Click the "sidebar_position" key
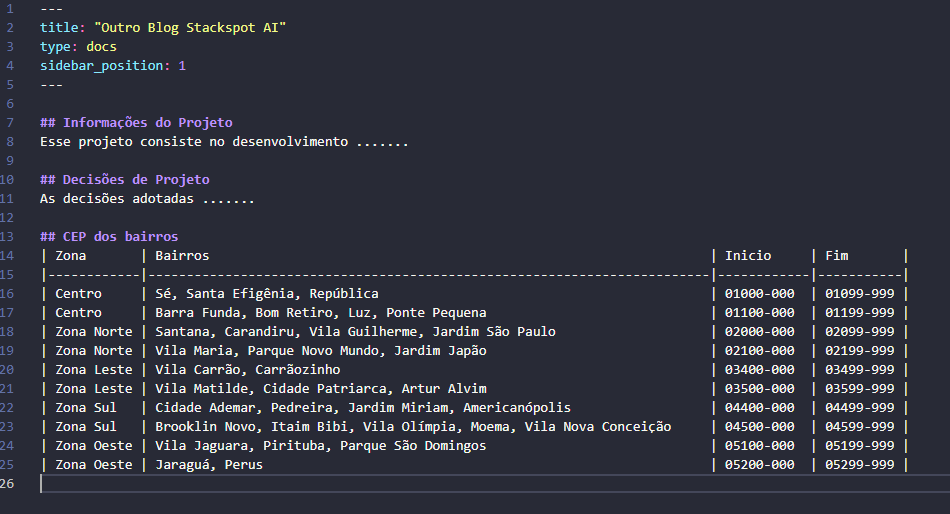The height and width of the screenshot is (514, 950). (102, 65)
